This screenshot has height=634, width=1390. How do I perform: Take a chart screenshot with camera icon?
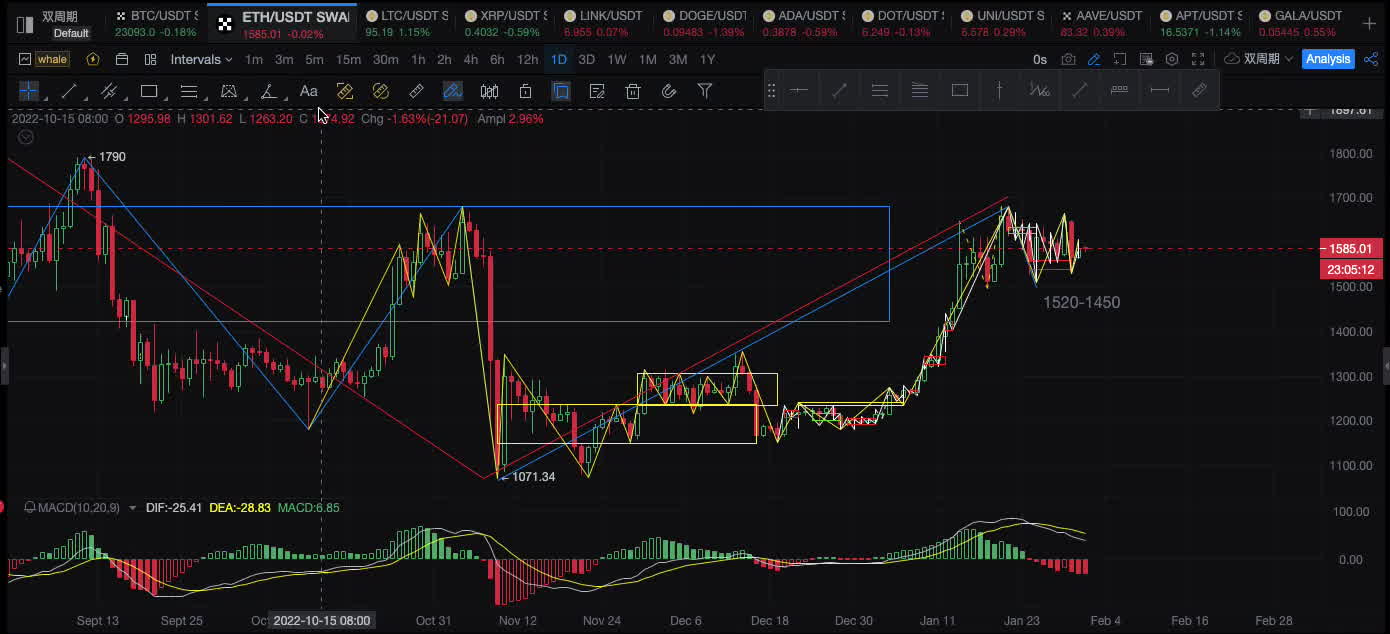(1069, 60)
